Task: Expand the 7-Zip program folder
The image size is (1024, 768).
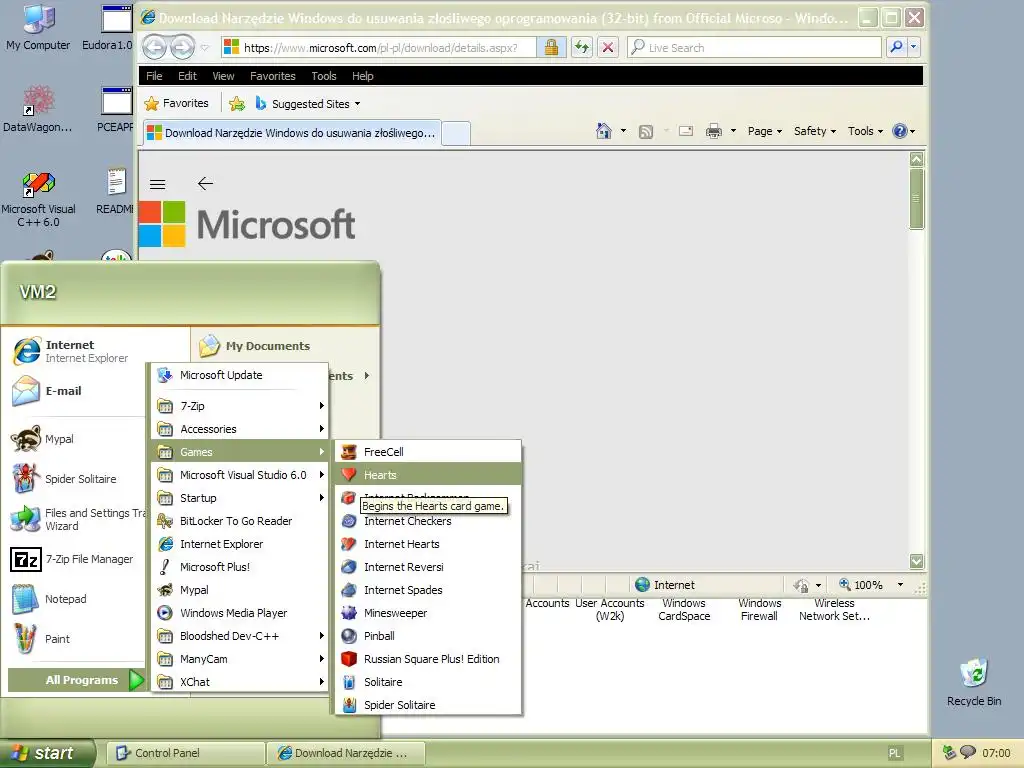Action: (240, 406)
